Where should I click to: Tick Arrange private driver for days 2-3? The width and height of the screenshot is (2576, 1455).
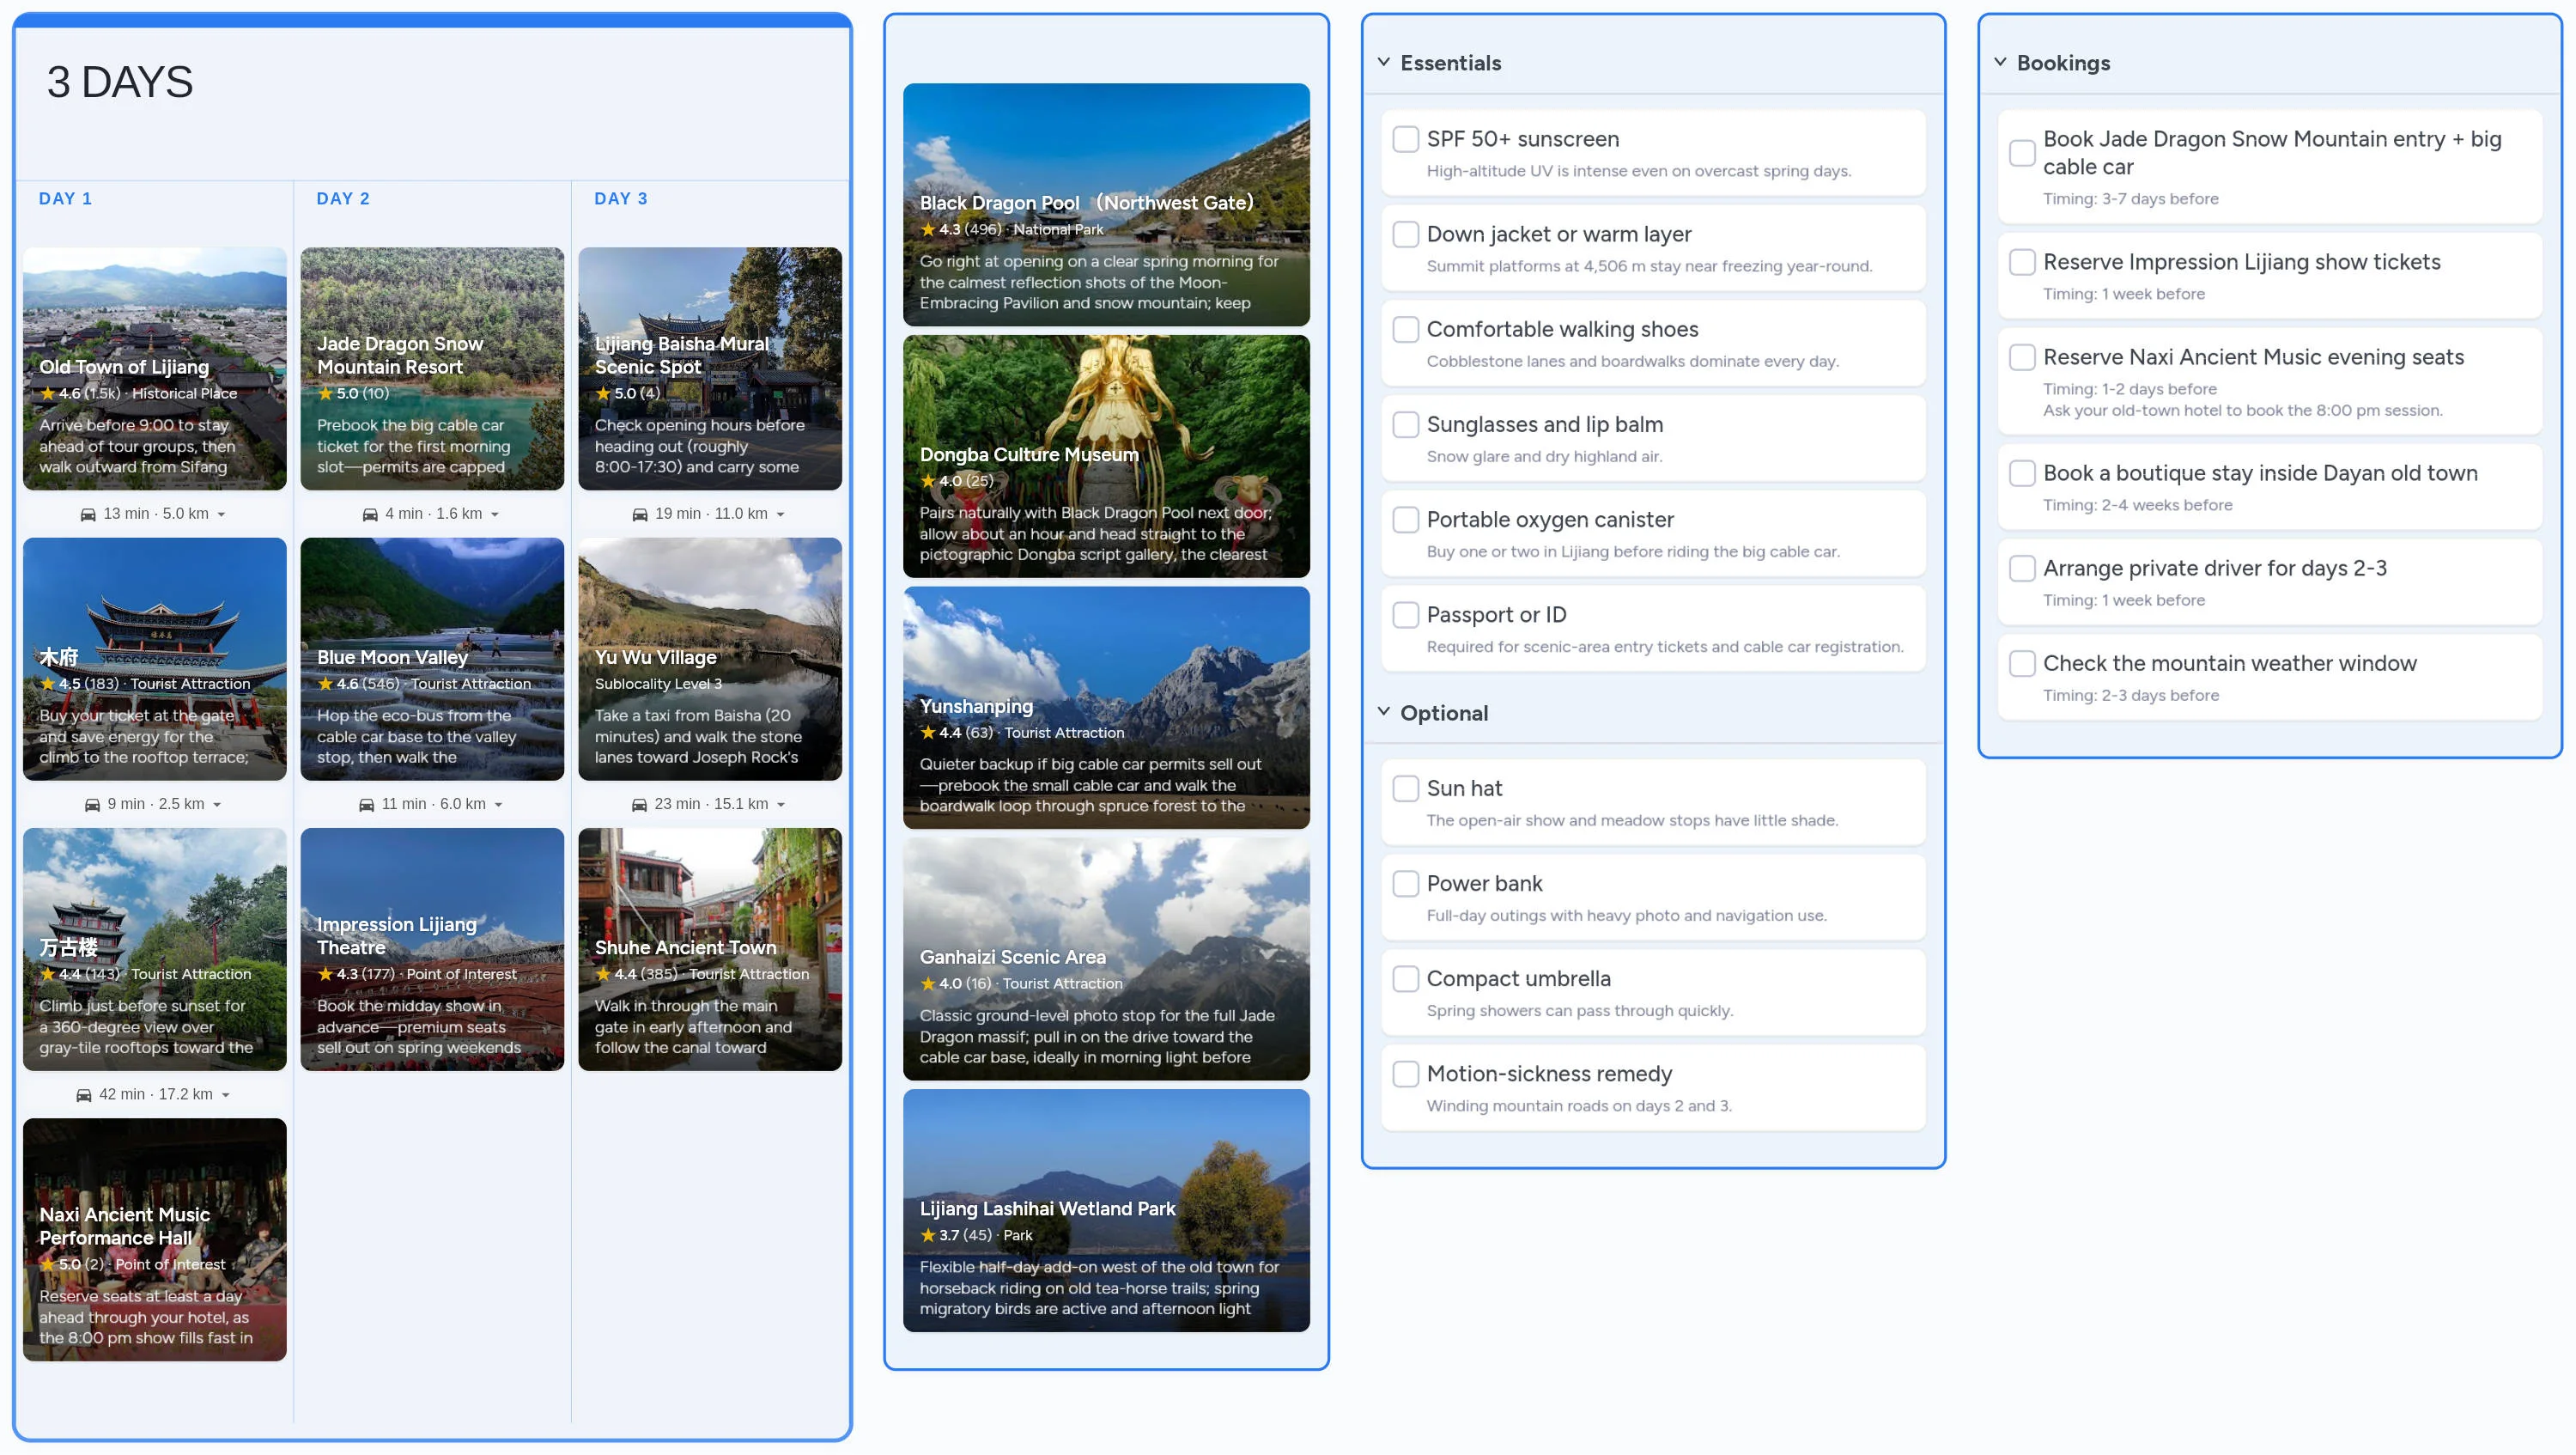tap(2022, 568)
